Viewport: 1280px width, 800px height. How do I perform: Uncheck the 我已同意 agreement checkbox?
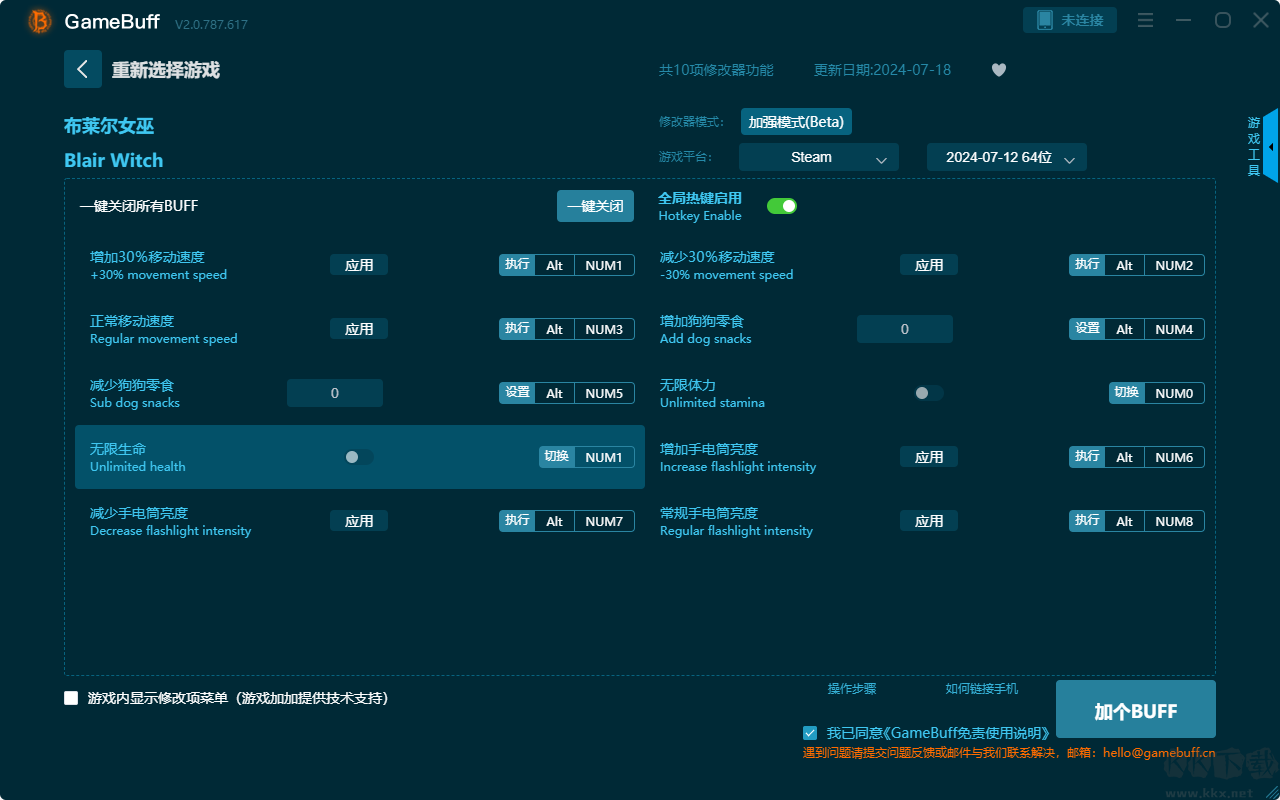click(810, 733)
